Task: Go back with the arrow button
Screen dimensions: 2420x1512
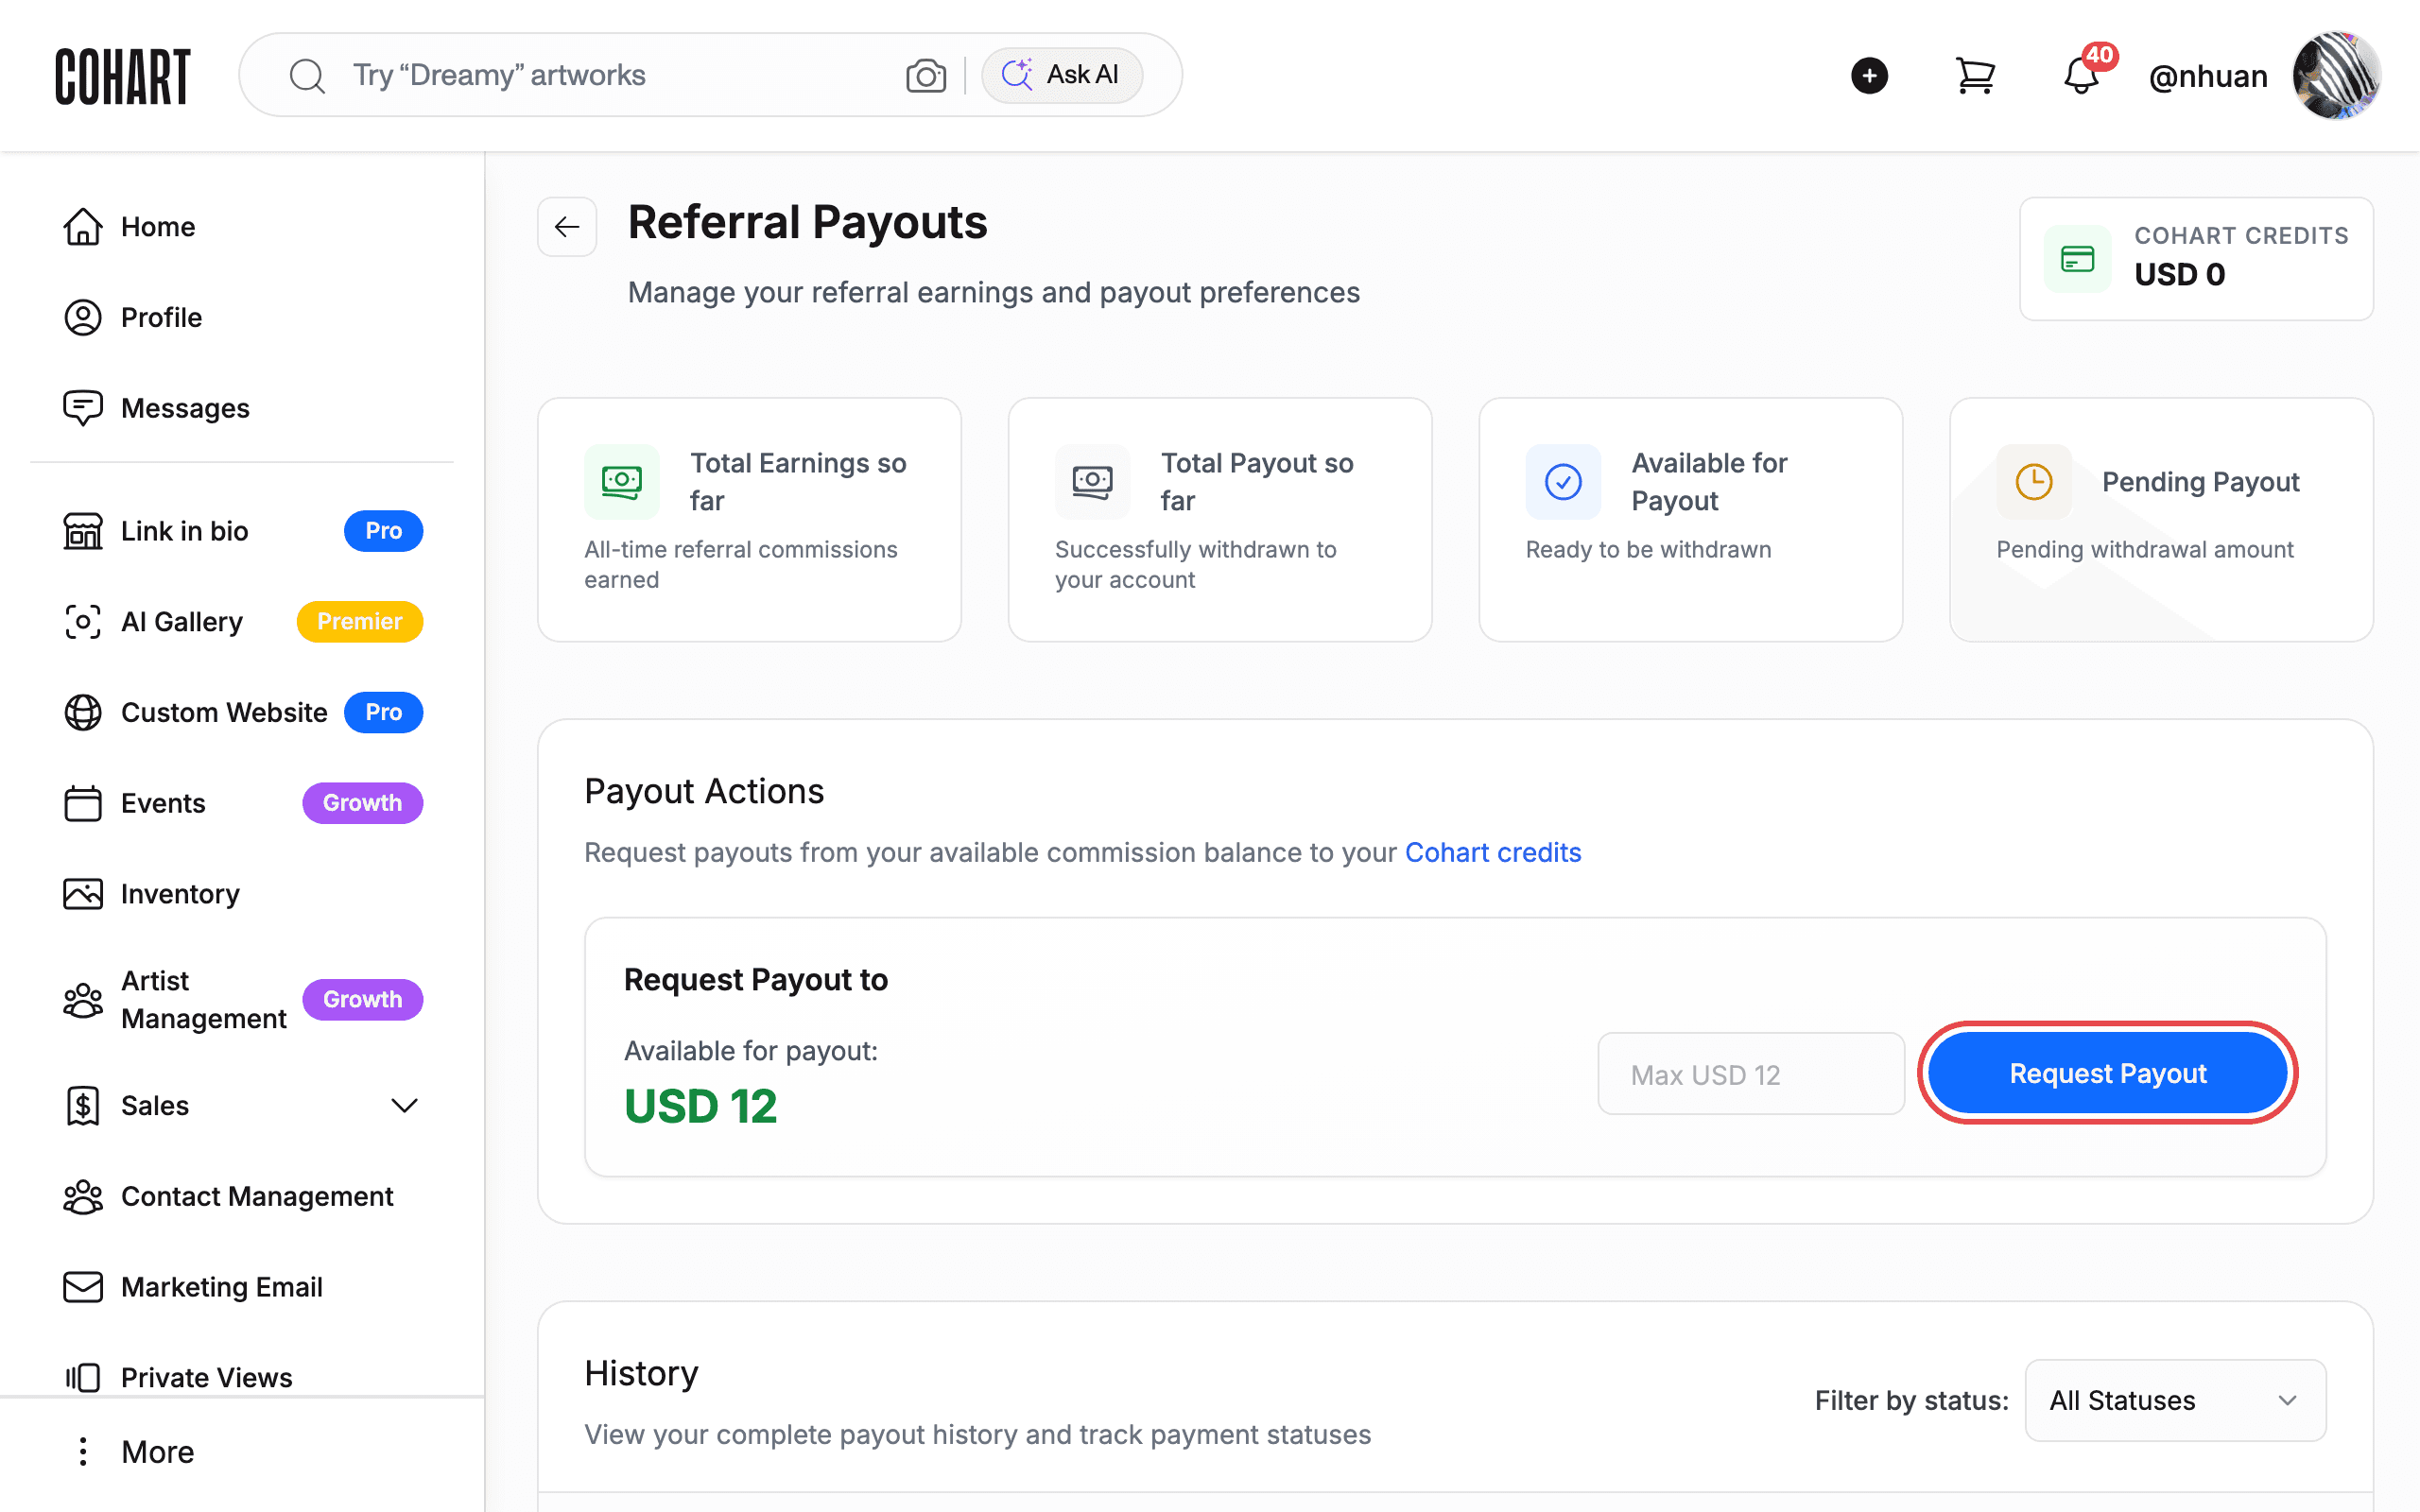Action: pyautogui.click(x=567, y=227)
